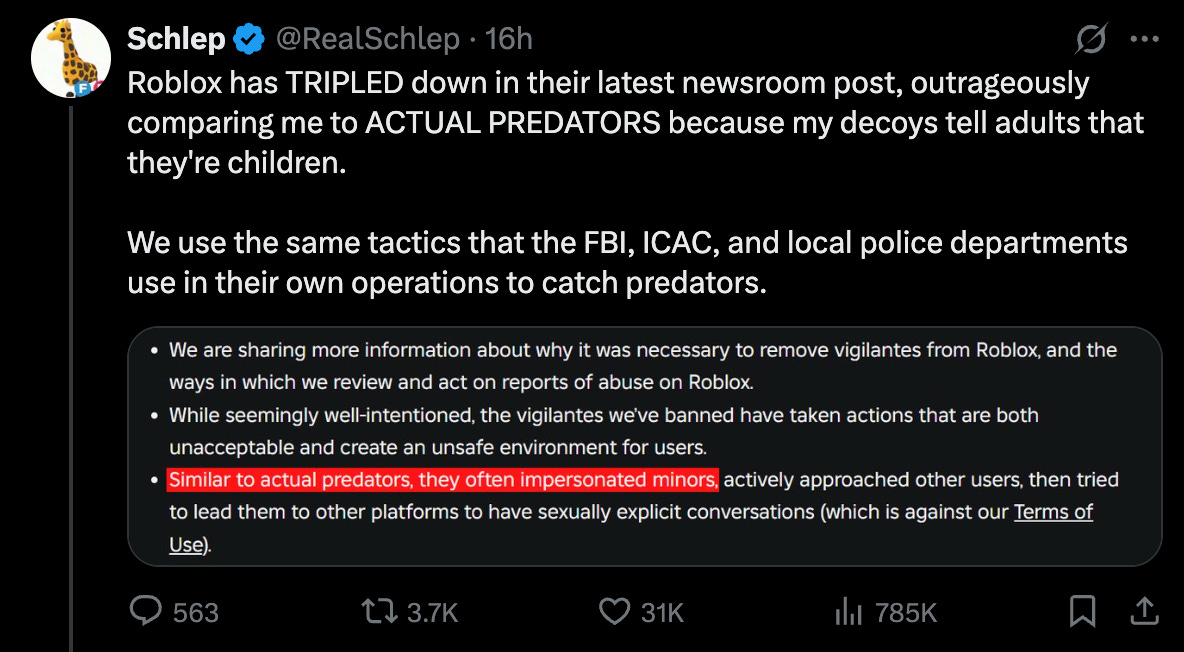Image resolution: width=1184 pixels, height=652 pixels.
Task: Click the 785K views count
Action: [x=905, y=613]
